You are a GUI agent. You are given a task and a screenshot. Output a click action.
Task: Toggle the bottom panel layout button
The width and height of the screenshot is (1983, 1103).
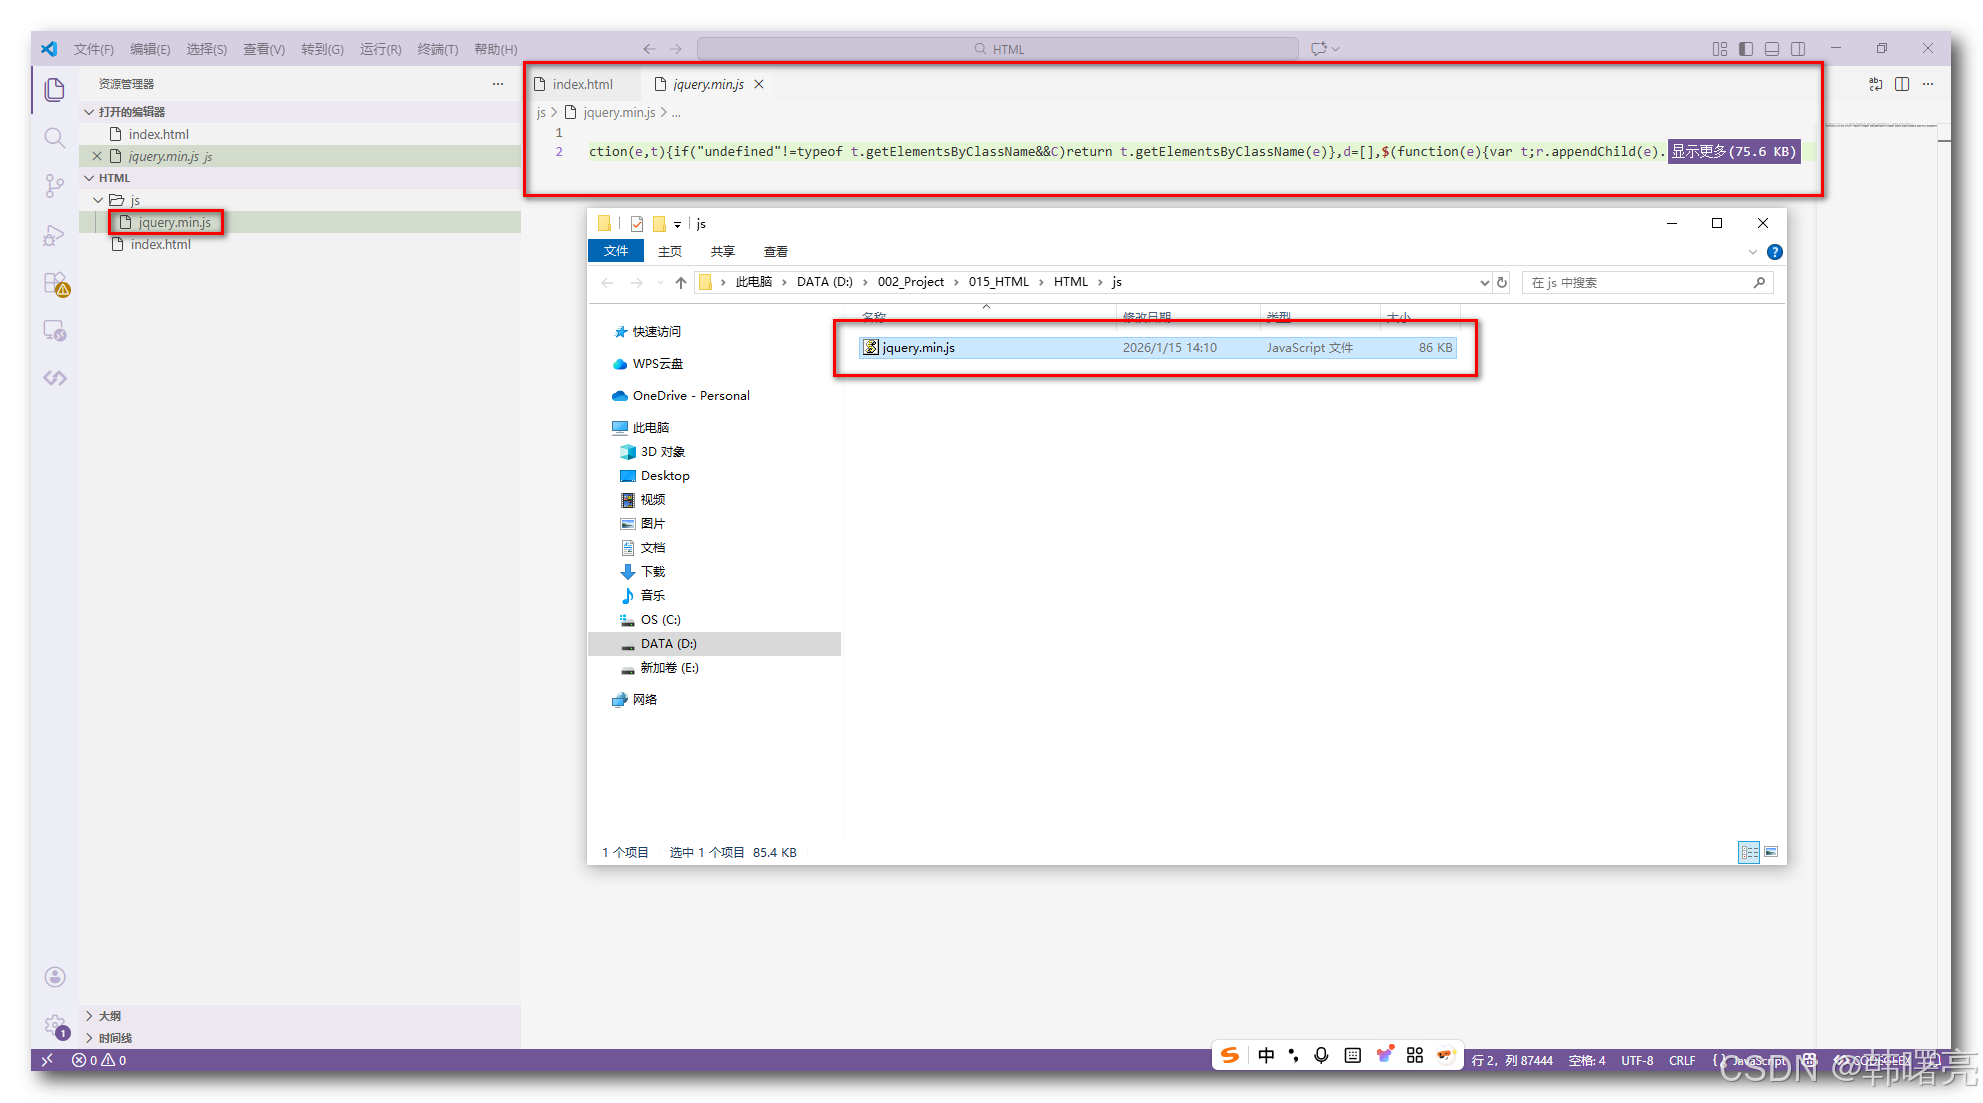(1771, 49)
